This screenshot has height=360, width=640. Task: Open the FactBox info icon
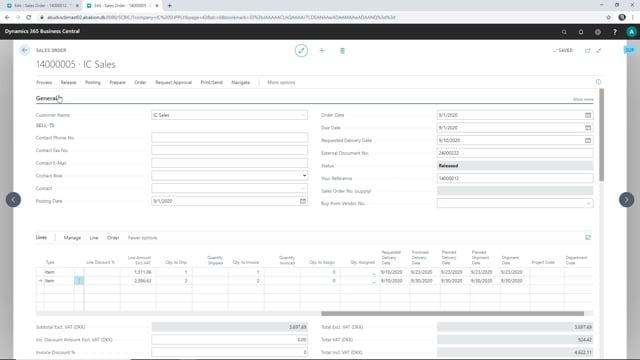598,82
